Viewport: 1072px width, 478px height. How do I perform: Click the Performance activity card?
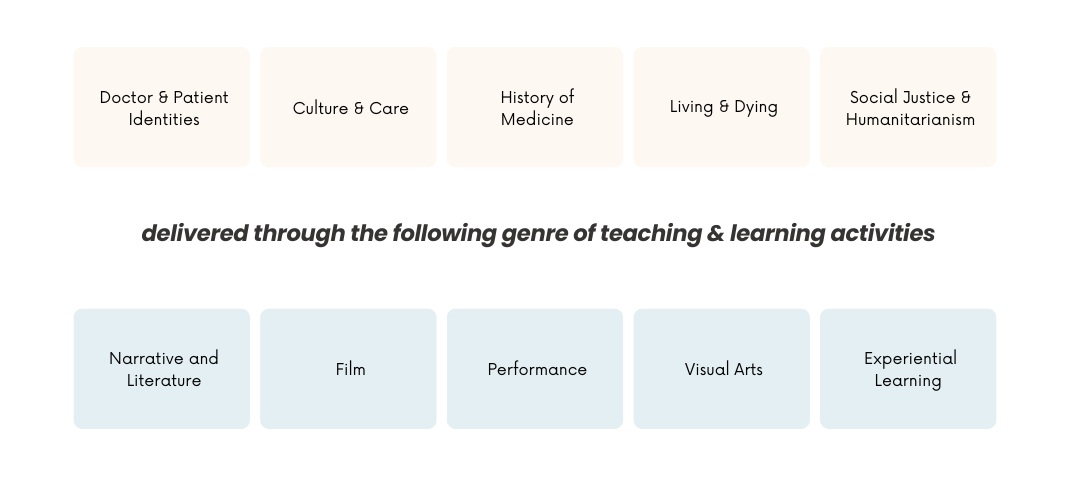coord(536,369)
